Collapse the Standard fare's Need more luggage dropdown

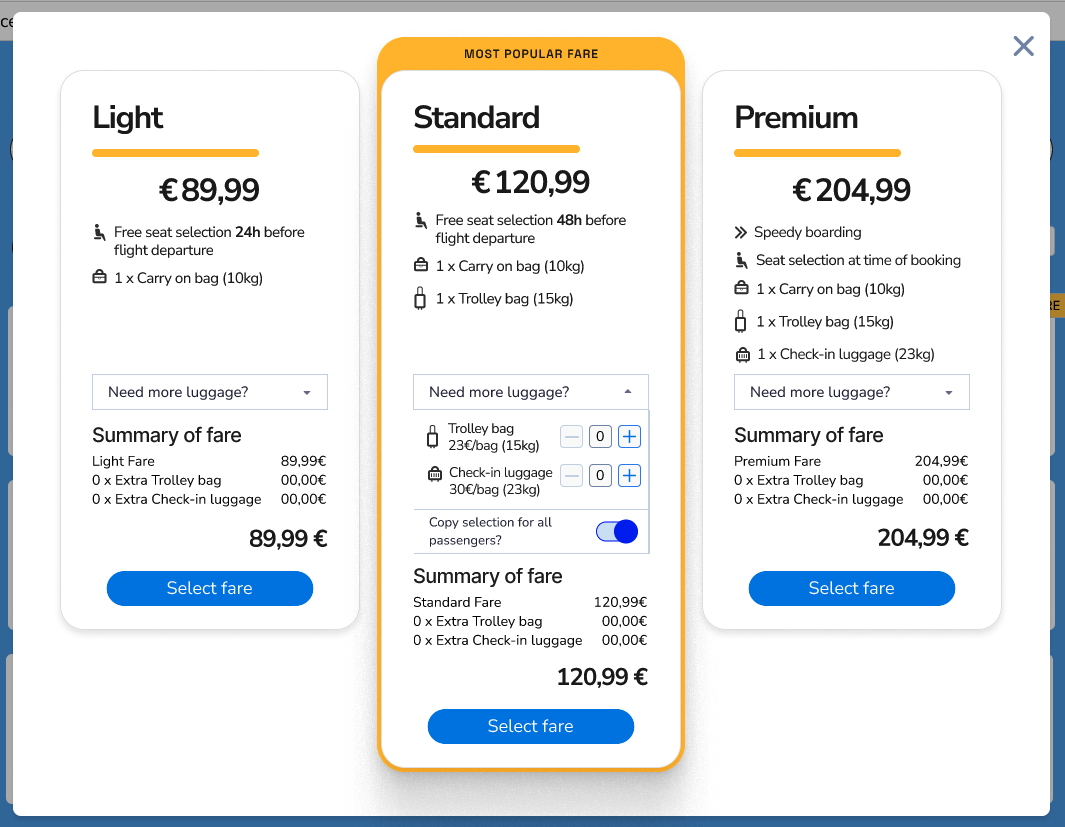point(530,392)
